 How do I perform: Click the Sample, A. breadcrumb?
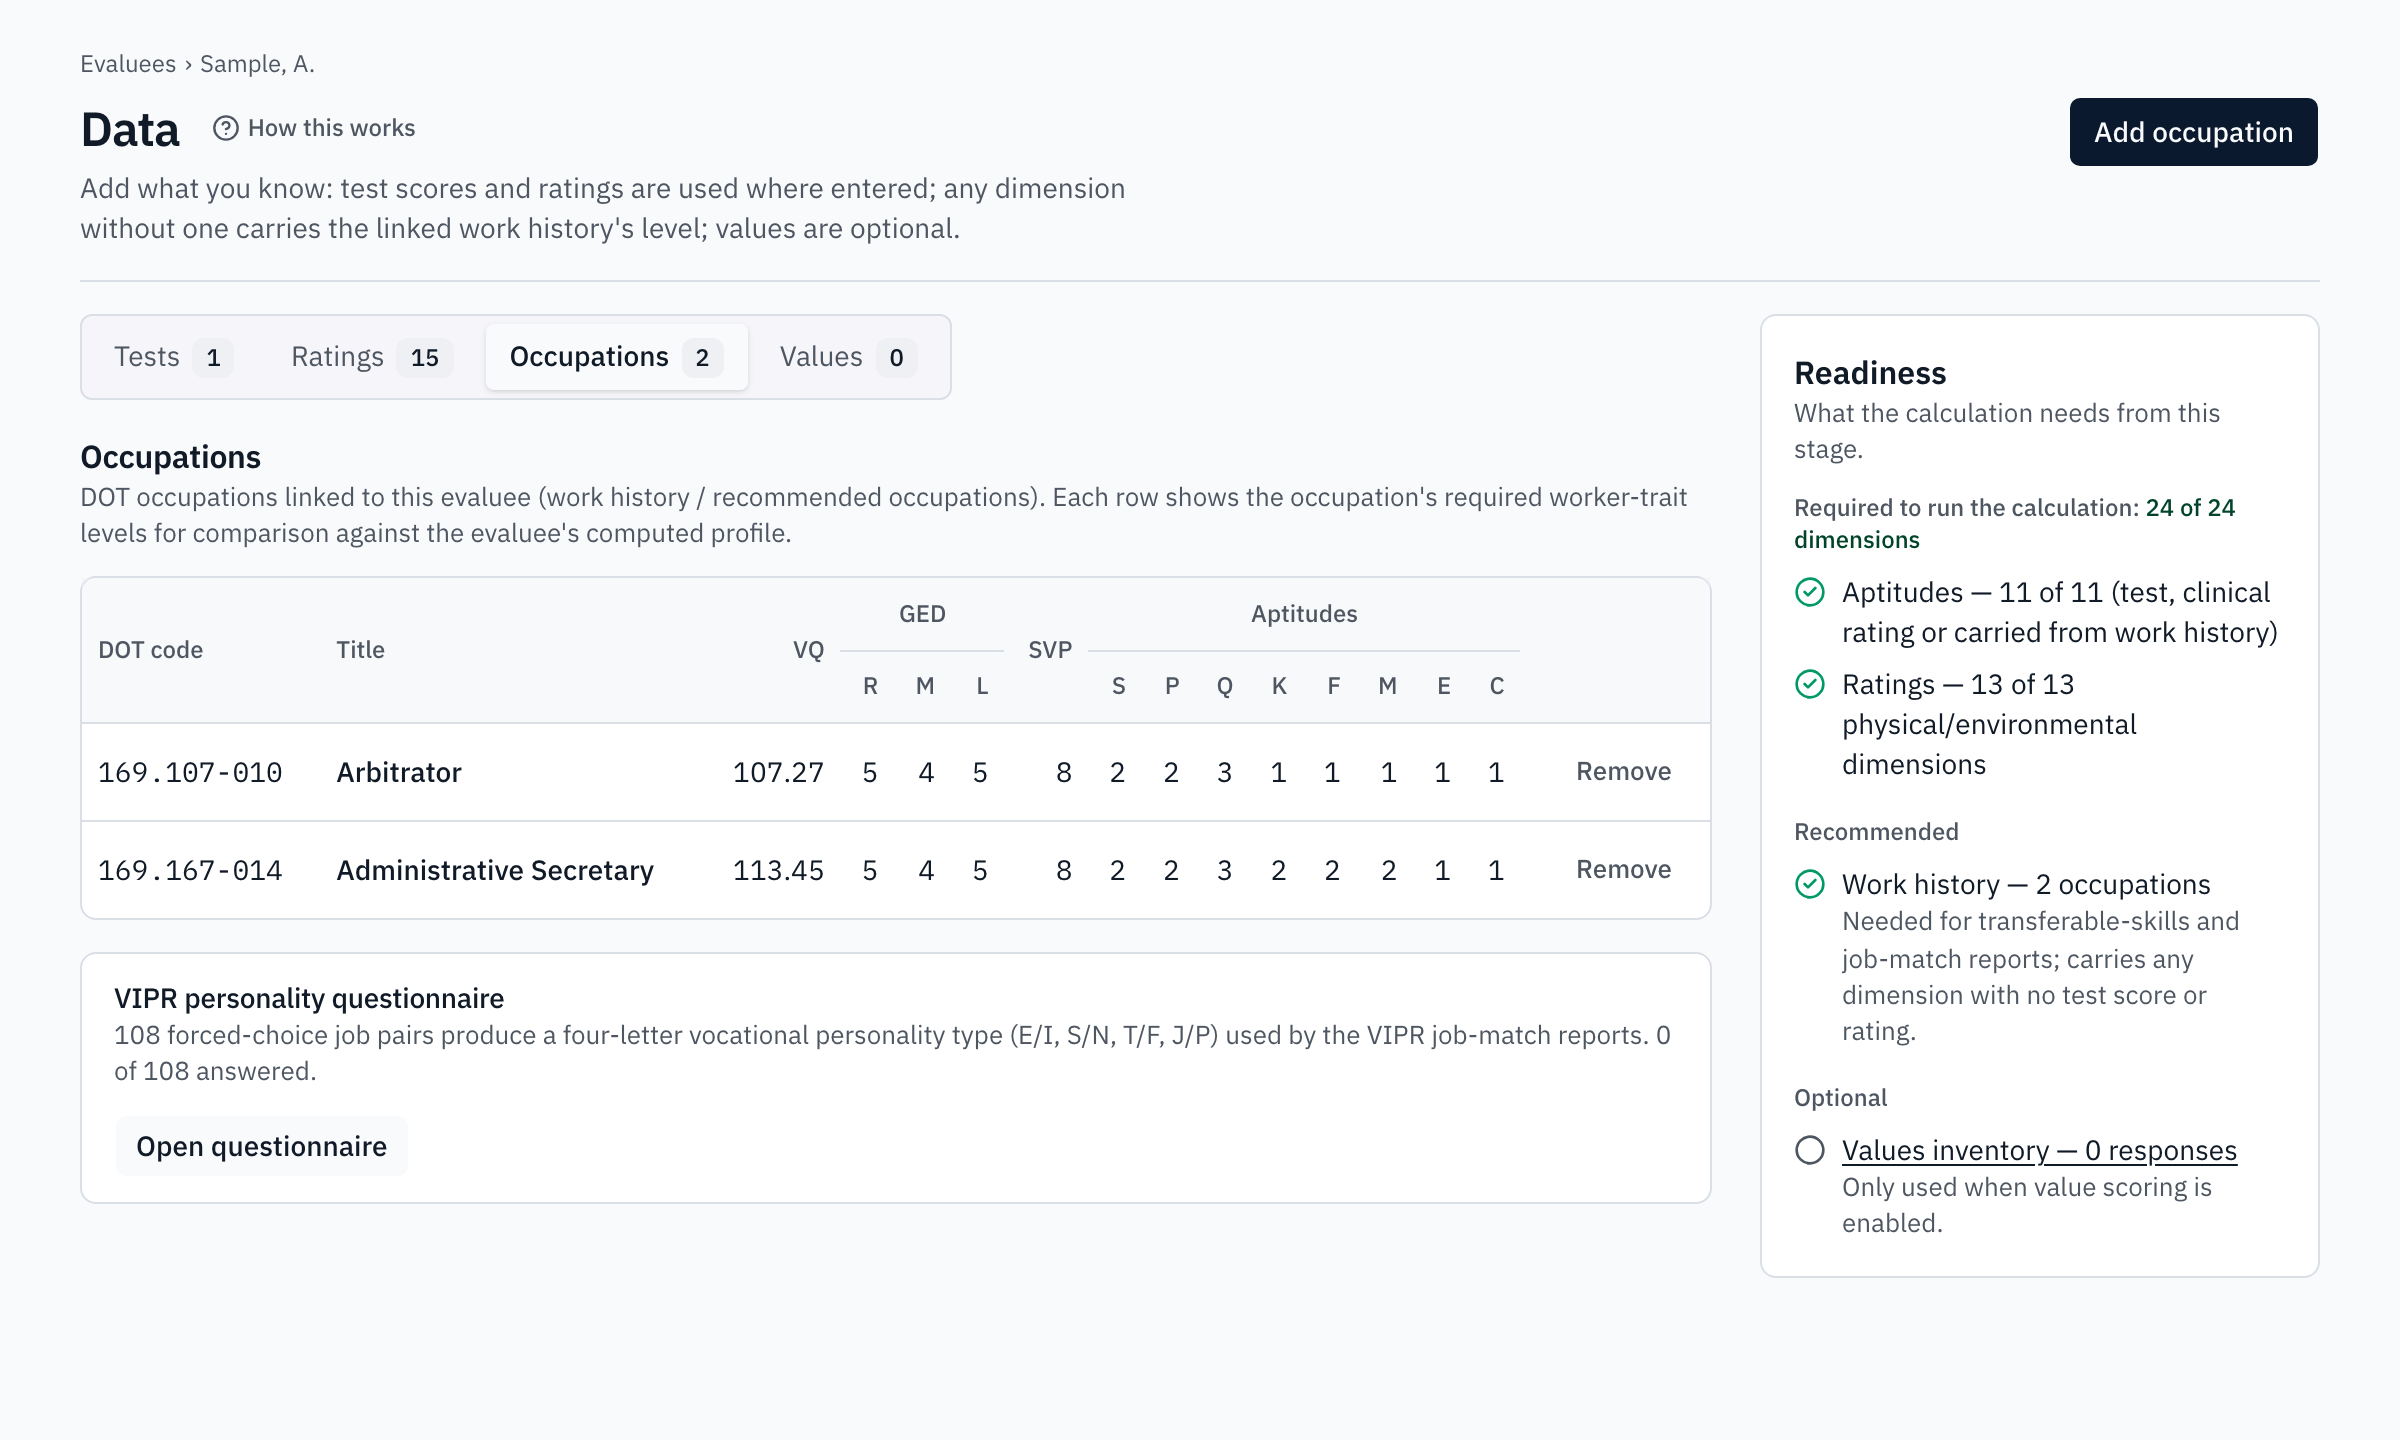(x=257, y=64)
